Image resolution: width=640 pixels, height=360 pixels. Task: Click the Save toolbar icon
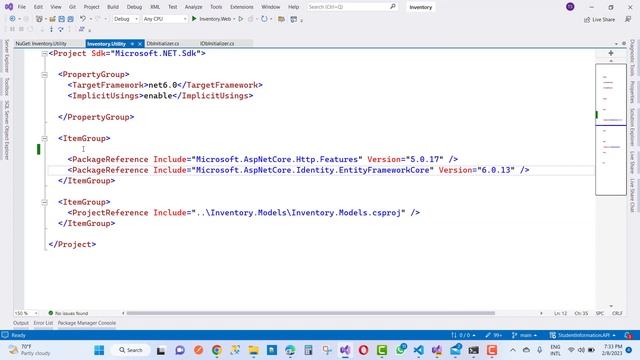62,19
